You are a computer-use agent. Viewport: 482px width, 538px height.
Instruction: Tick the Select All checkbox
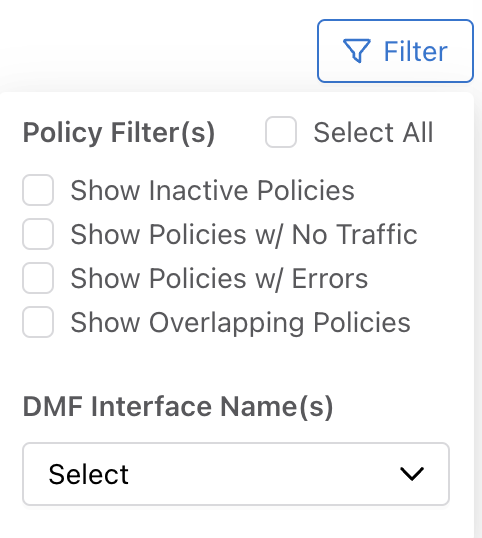[281, 132]
